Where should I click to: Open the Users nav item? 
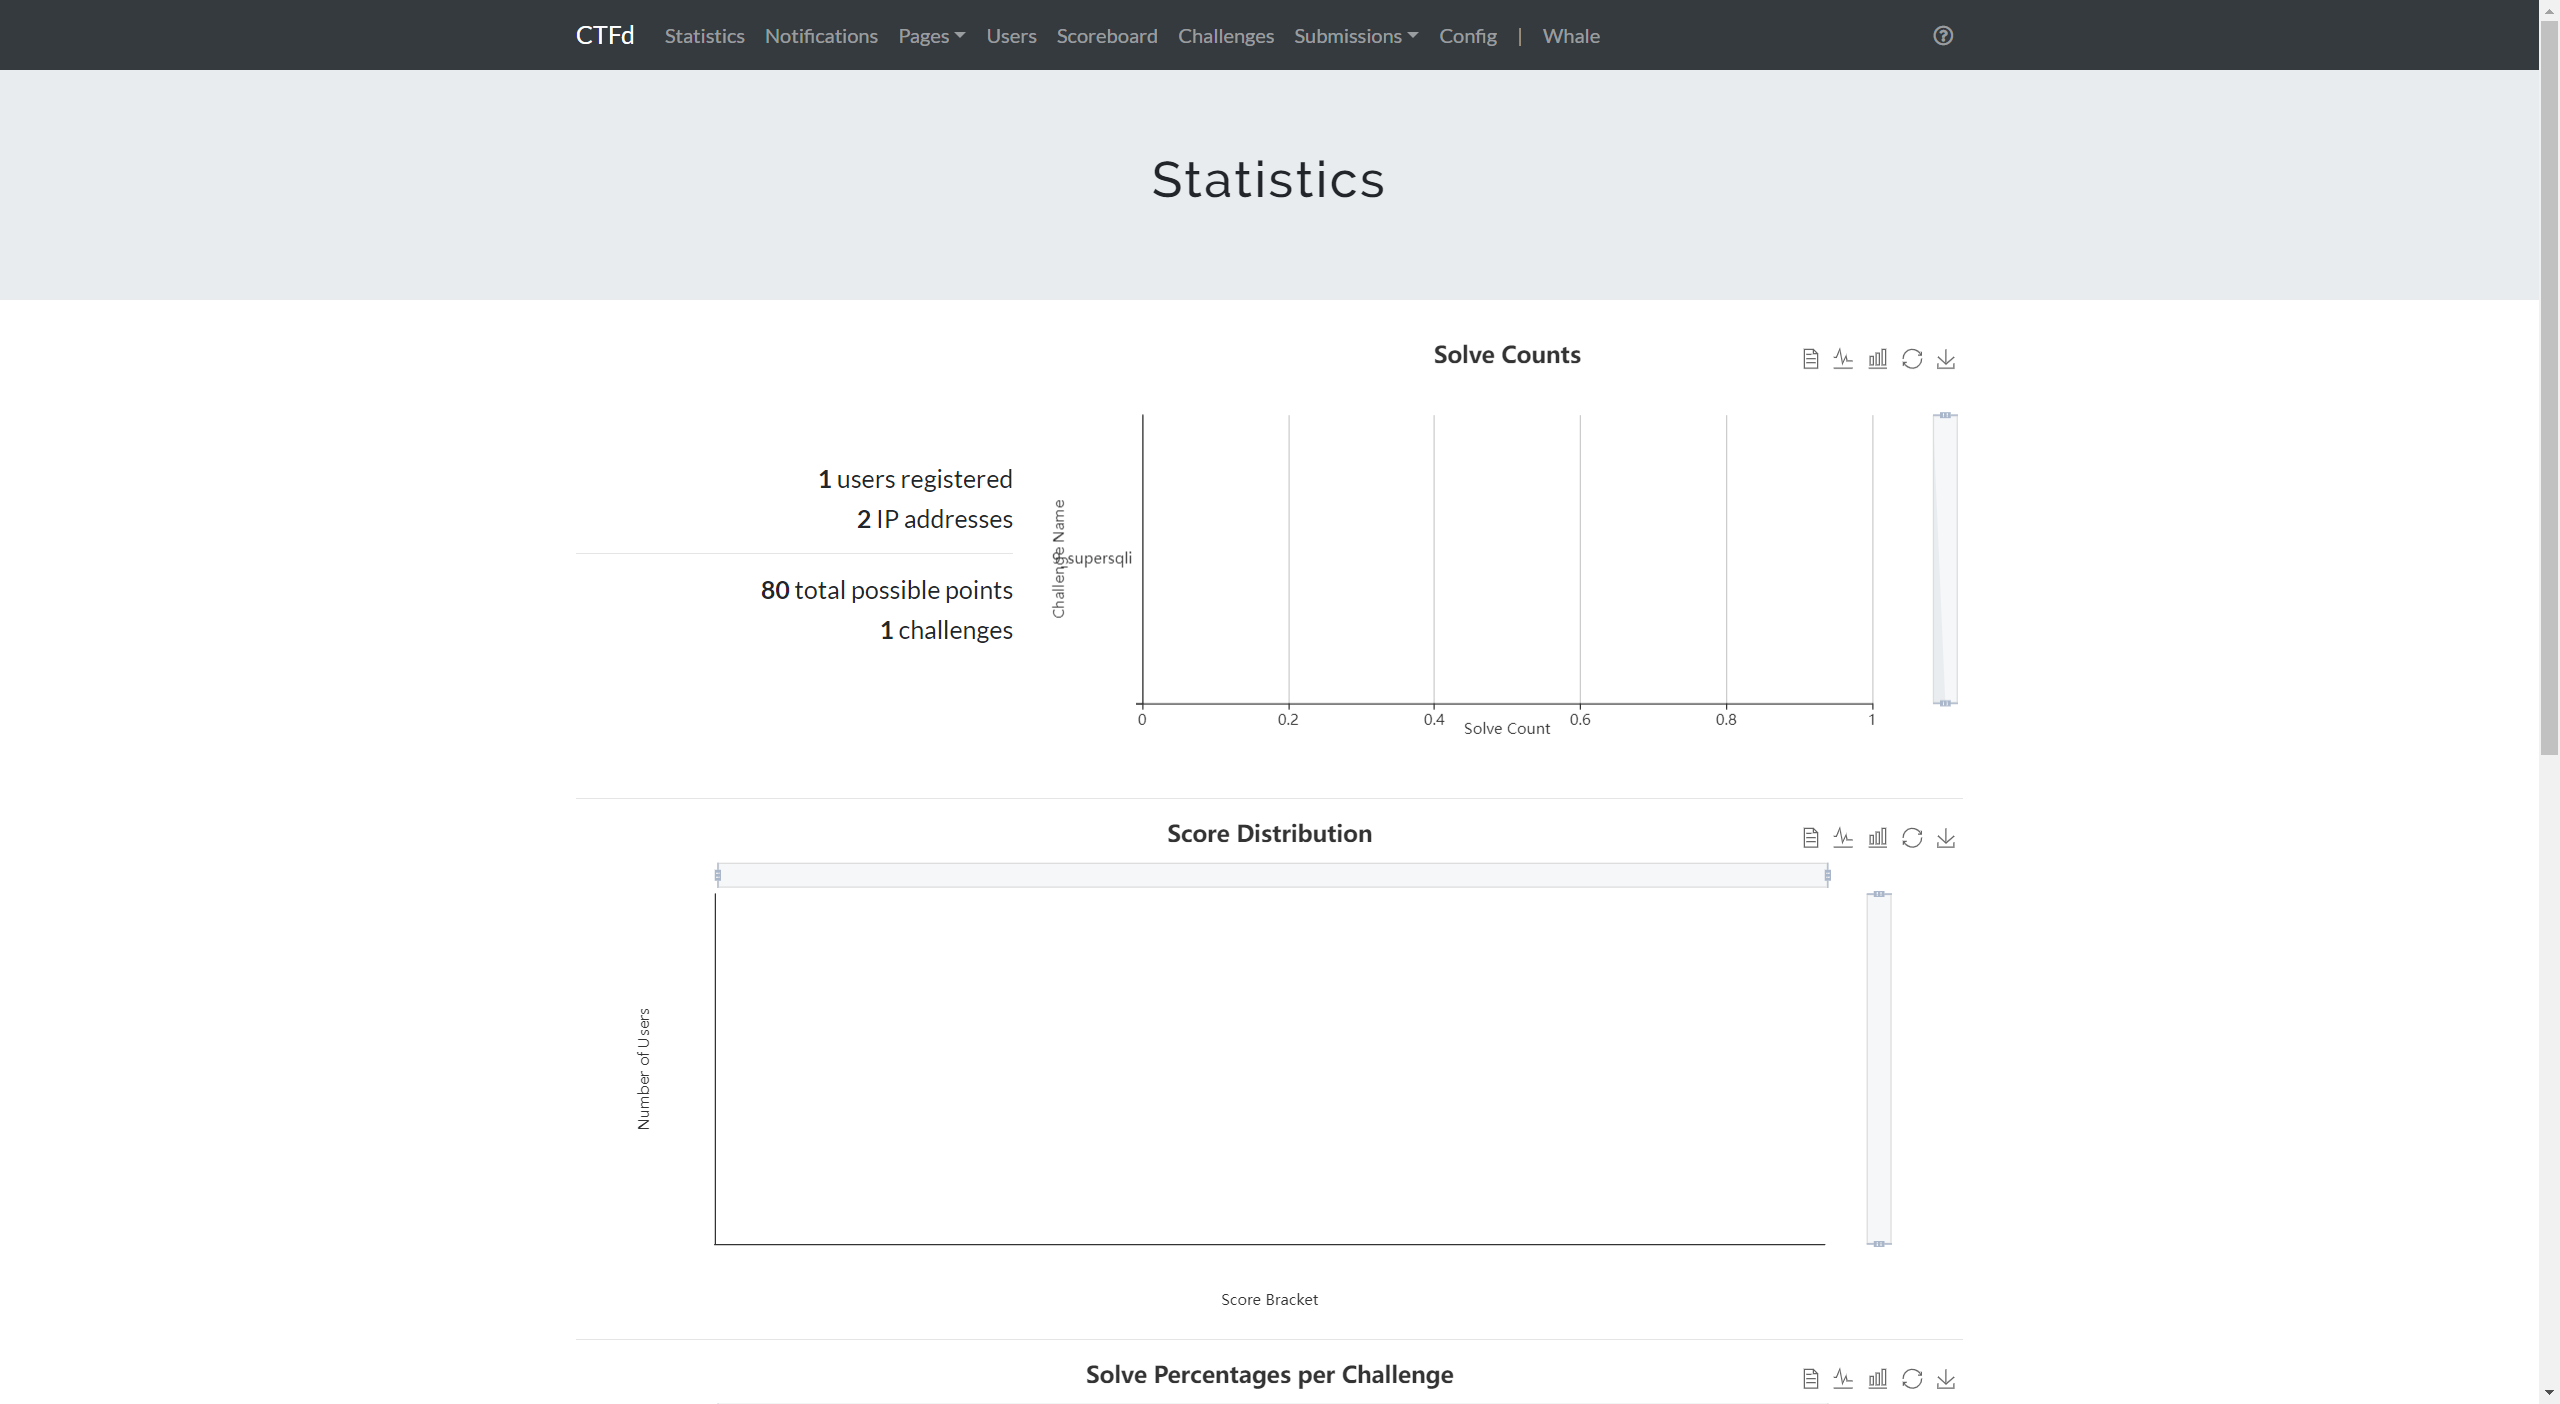click(1011, 36)
